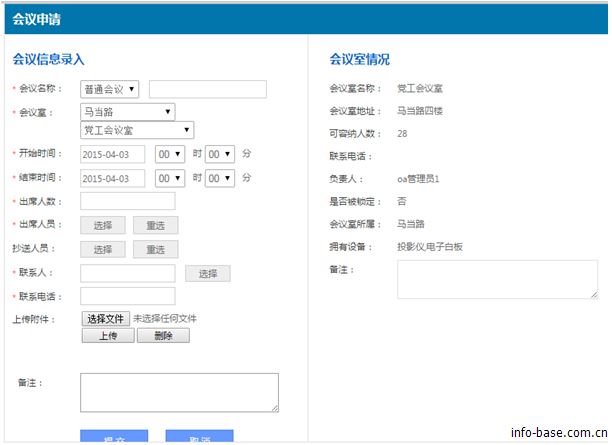Click the 备注 textarea in meeting form
612x445 pixels.
pyautogui.click(x=179, y=393)
